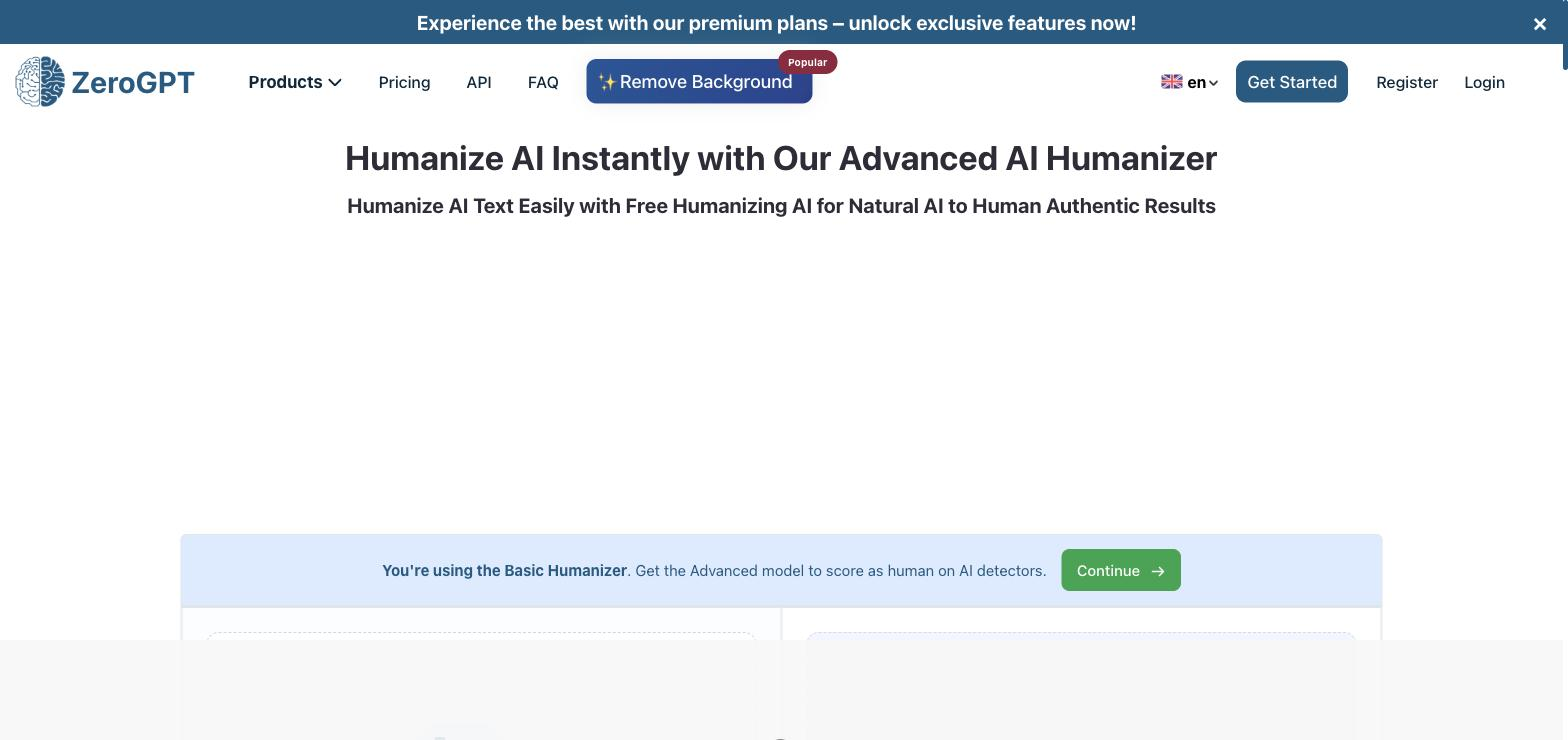
Task: Open the FAQ link
Action: point(543,82)
